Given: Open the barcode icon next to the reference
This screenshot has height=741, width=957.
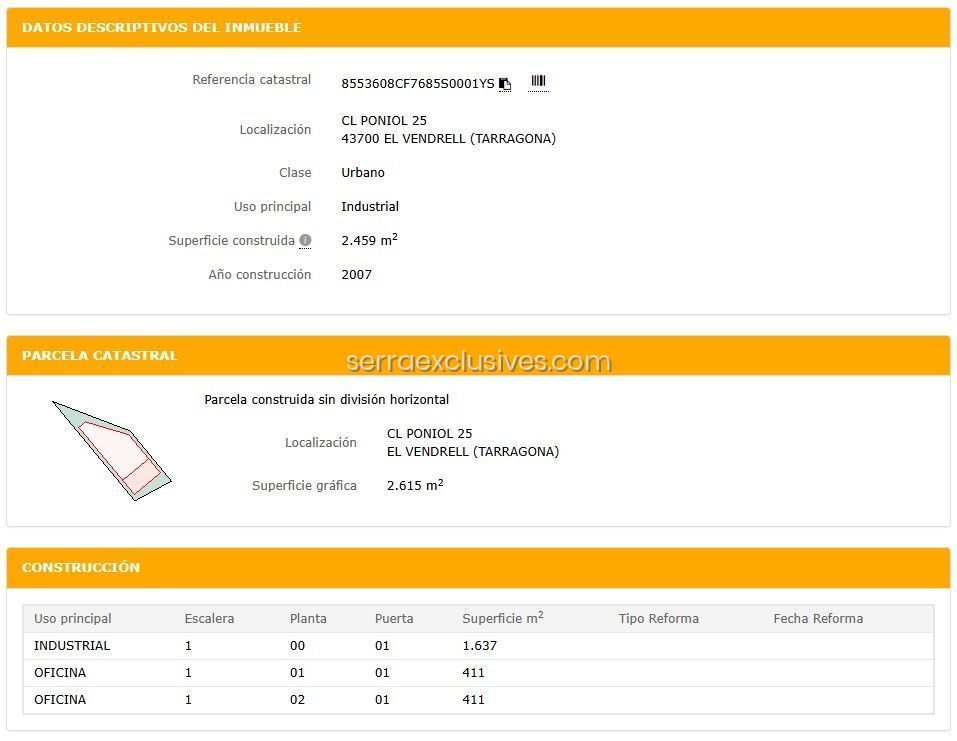Looking at the screenshot, I should (x=538, y=81).
